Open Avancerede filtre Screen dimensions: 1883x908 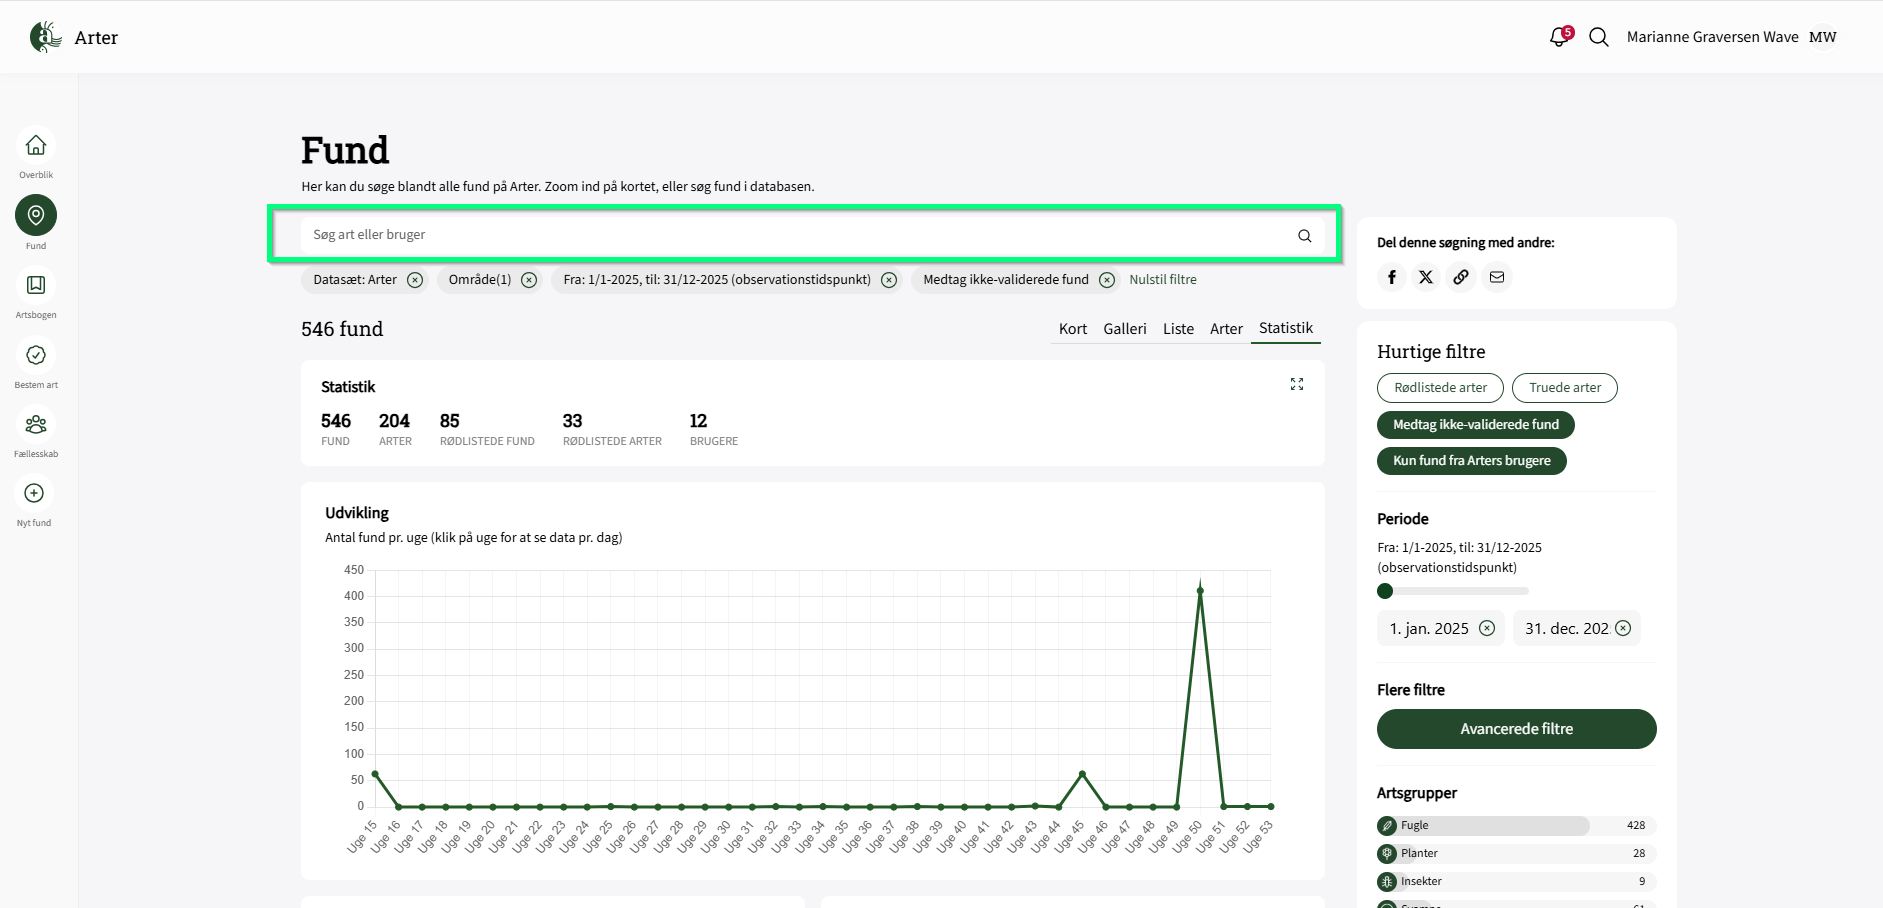point(1516,729)
